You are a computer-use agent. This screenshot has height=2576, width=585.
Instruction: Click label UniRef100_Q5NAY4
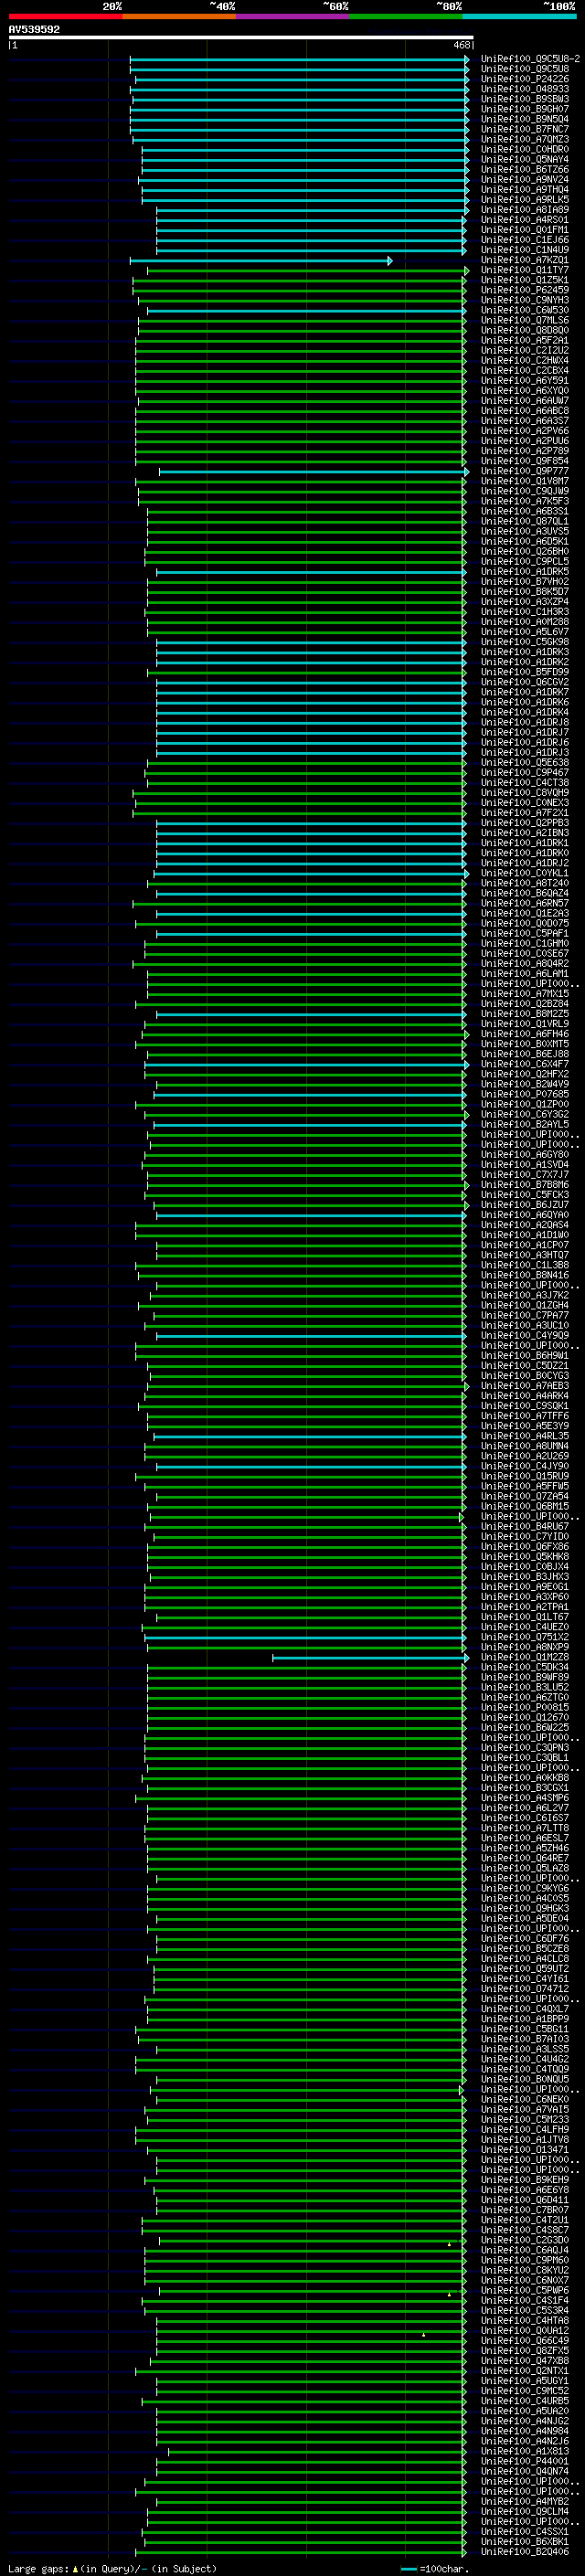pos(525,159)
